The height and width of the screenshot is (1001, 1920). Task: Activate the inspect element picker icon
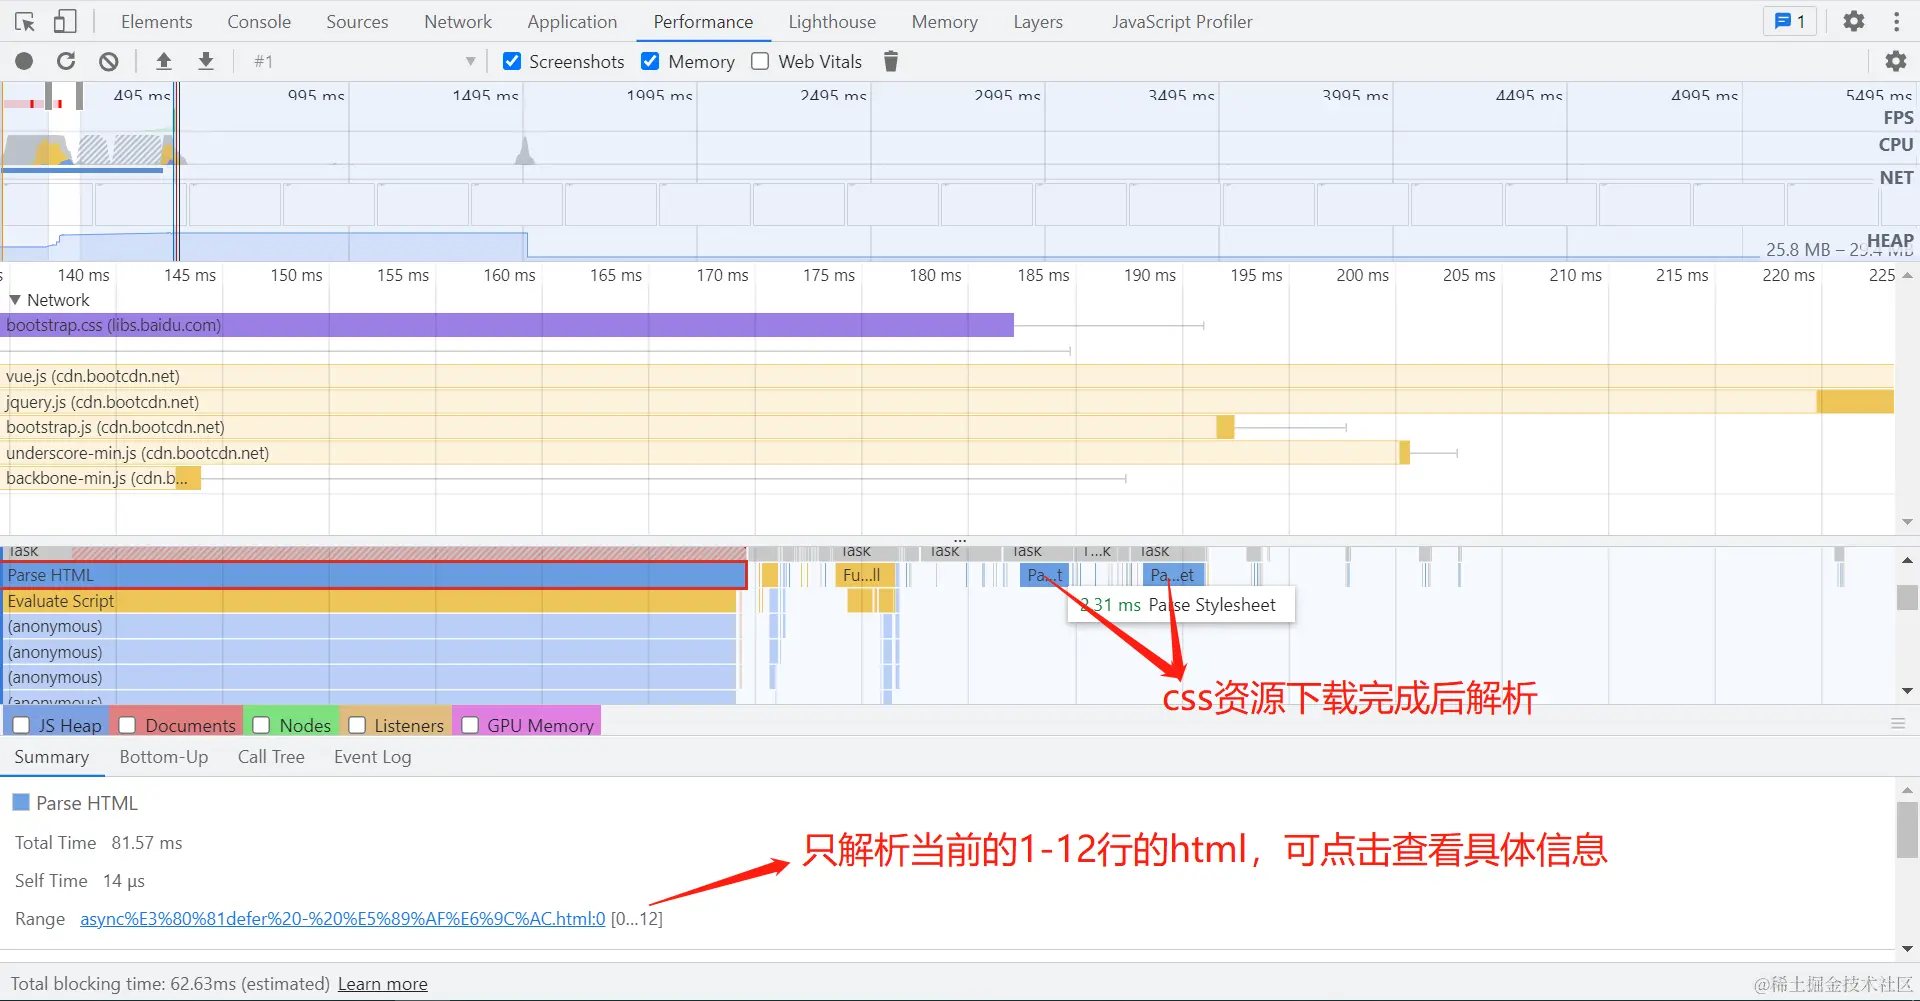coord(25,21)
